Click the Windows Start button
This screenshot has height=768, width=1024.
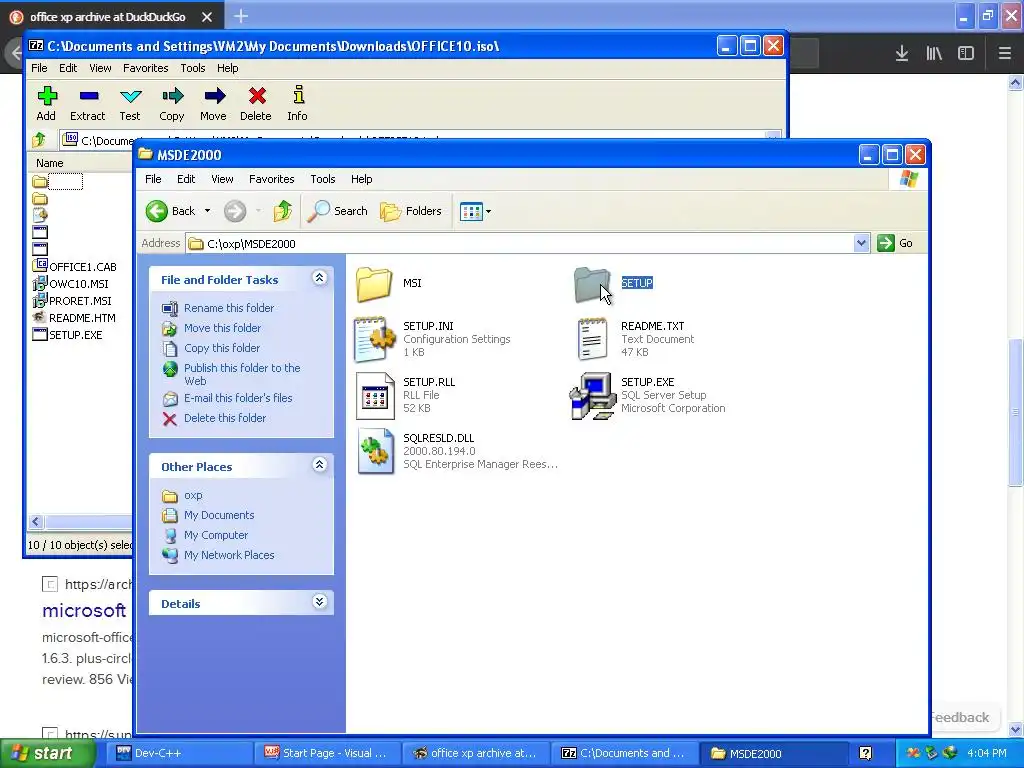46,753
